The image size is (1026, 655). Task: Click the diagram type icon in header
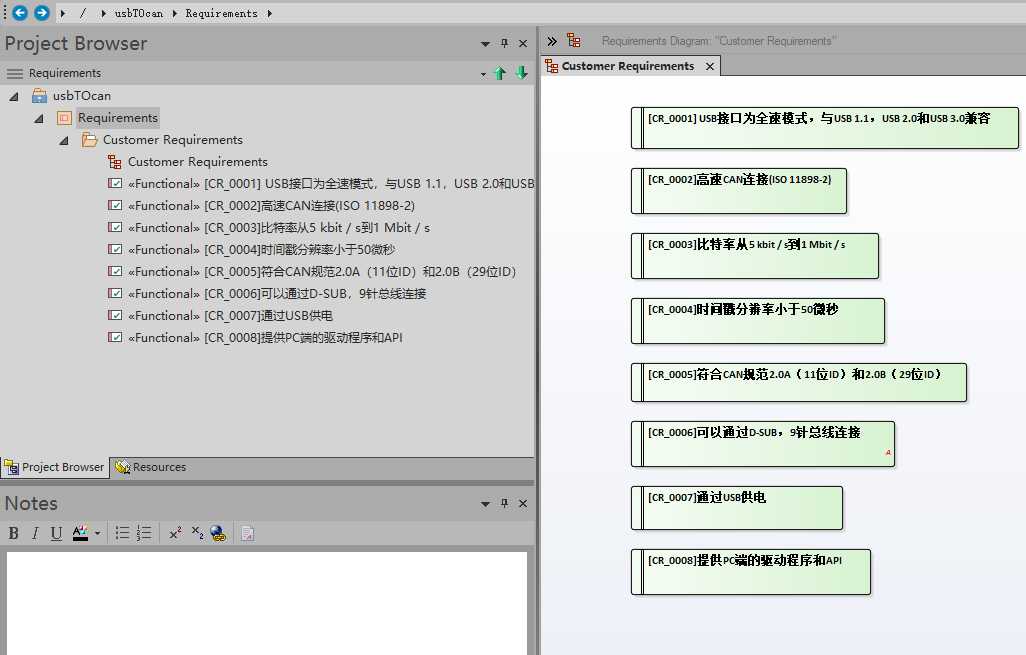(574, 41)
